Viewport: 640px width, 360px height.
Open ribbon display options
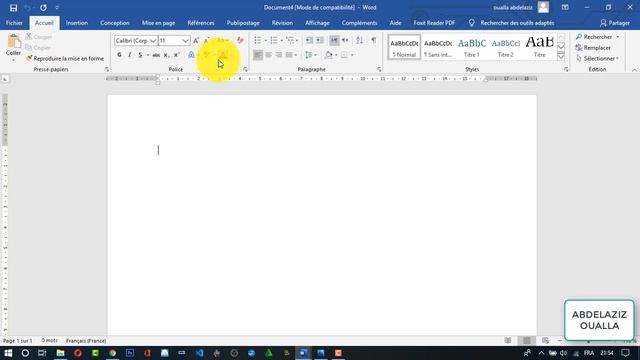pos(565,8)
